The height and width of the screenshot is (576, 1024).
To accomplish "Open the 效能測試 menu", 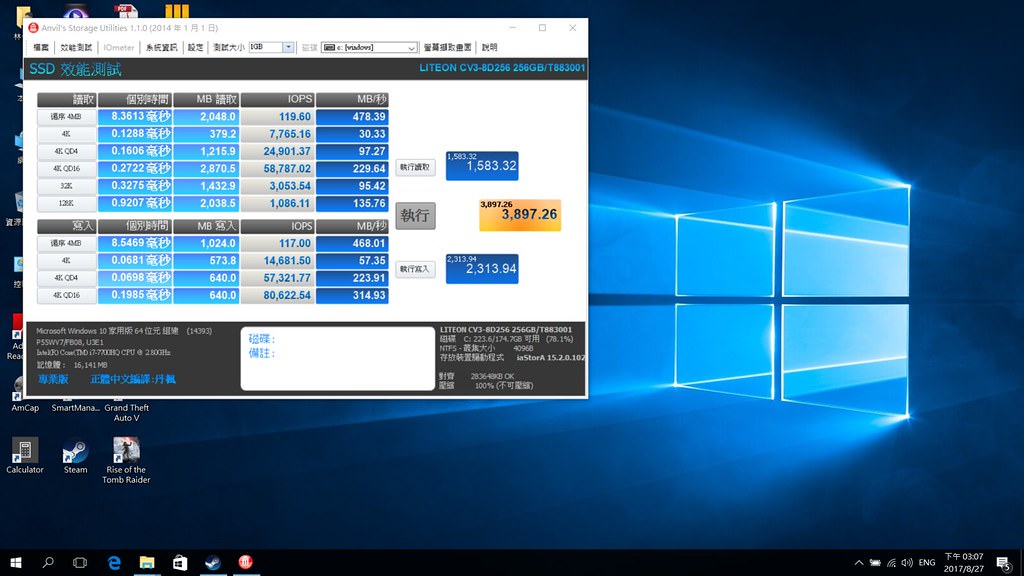I will (76, 48).
